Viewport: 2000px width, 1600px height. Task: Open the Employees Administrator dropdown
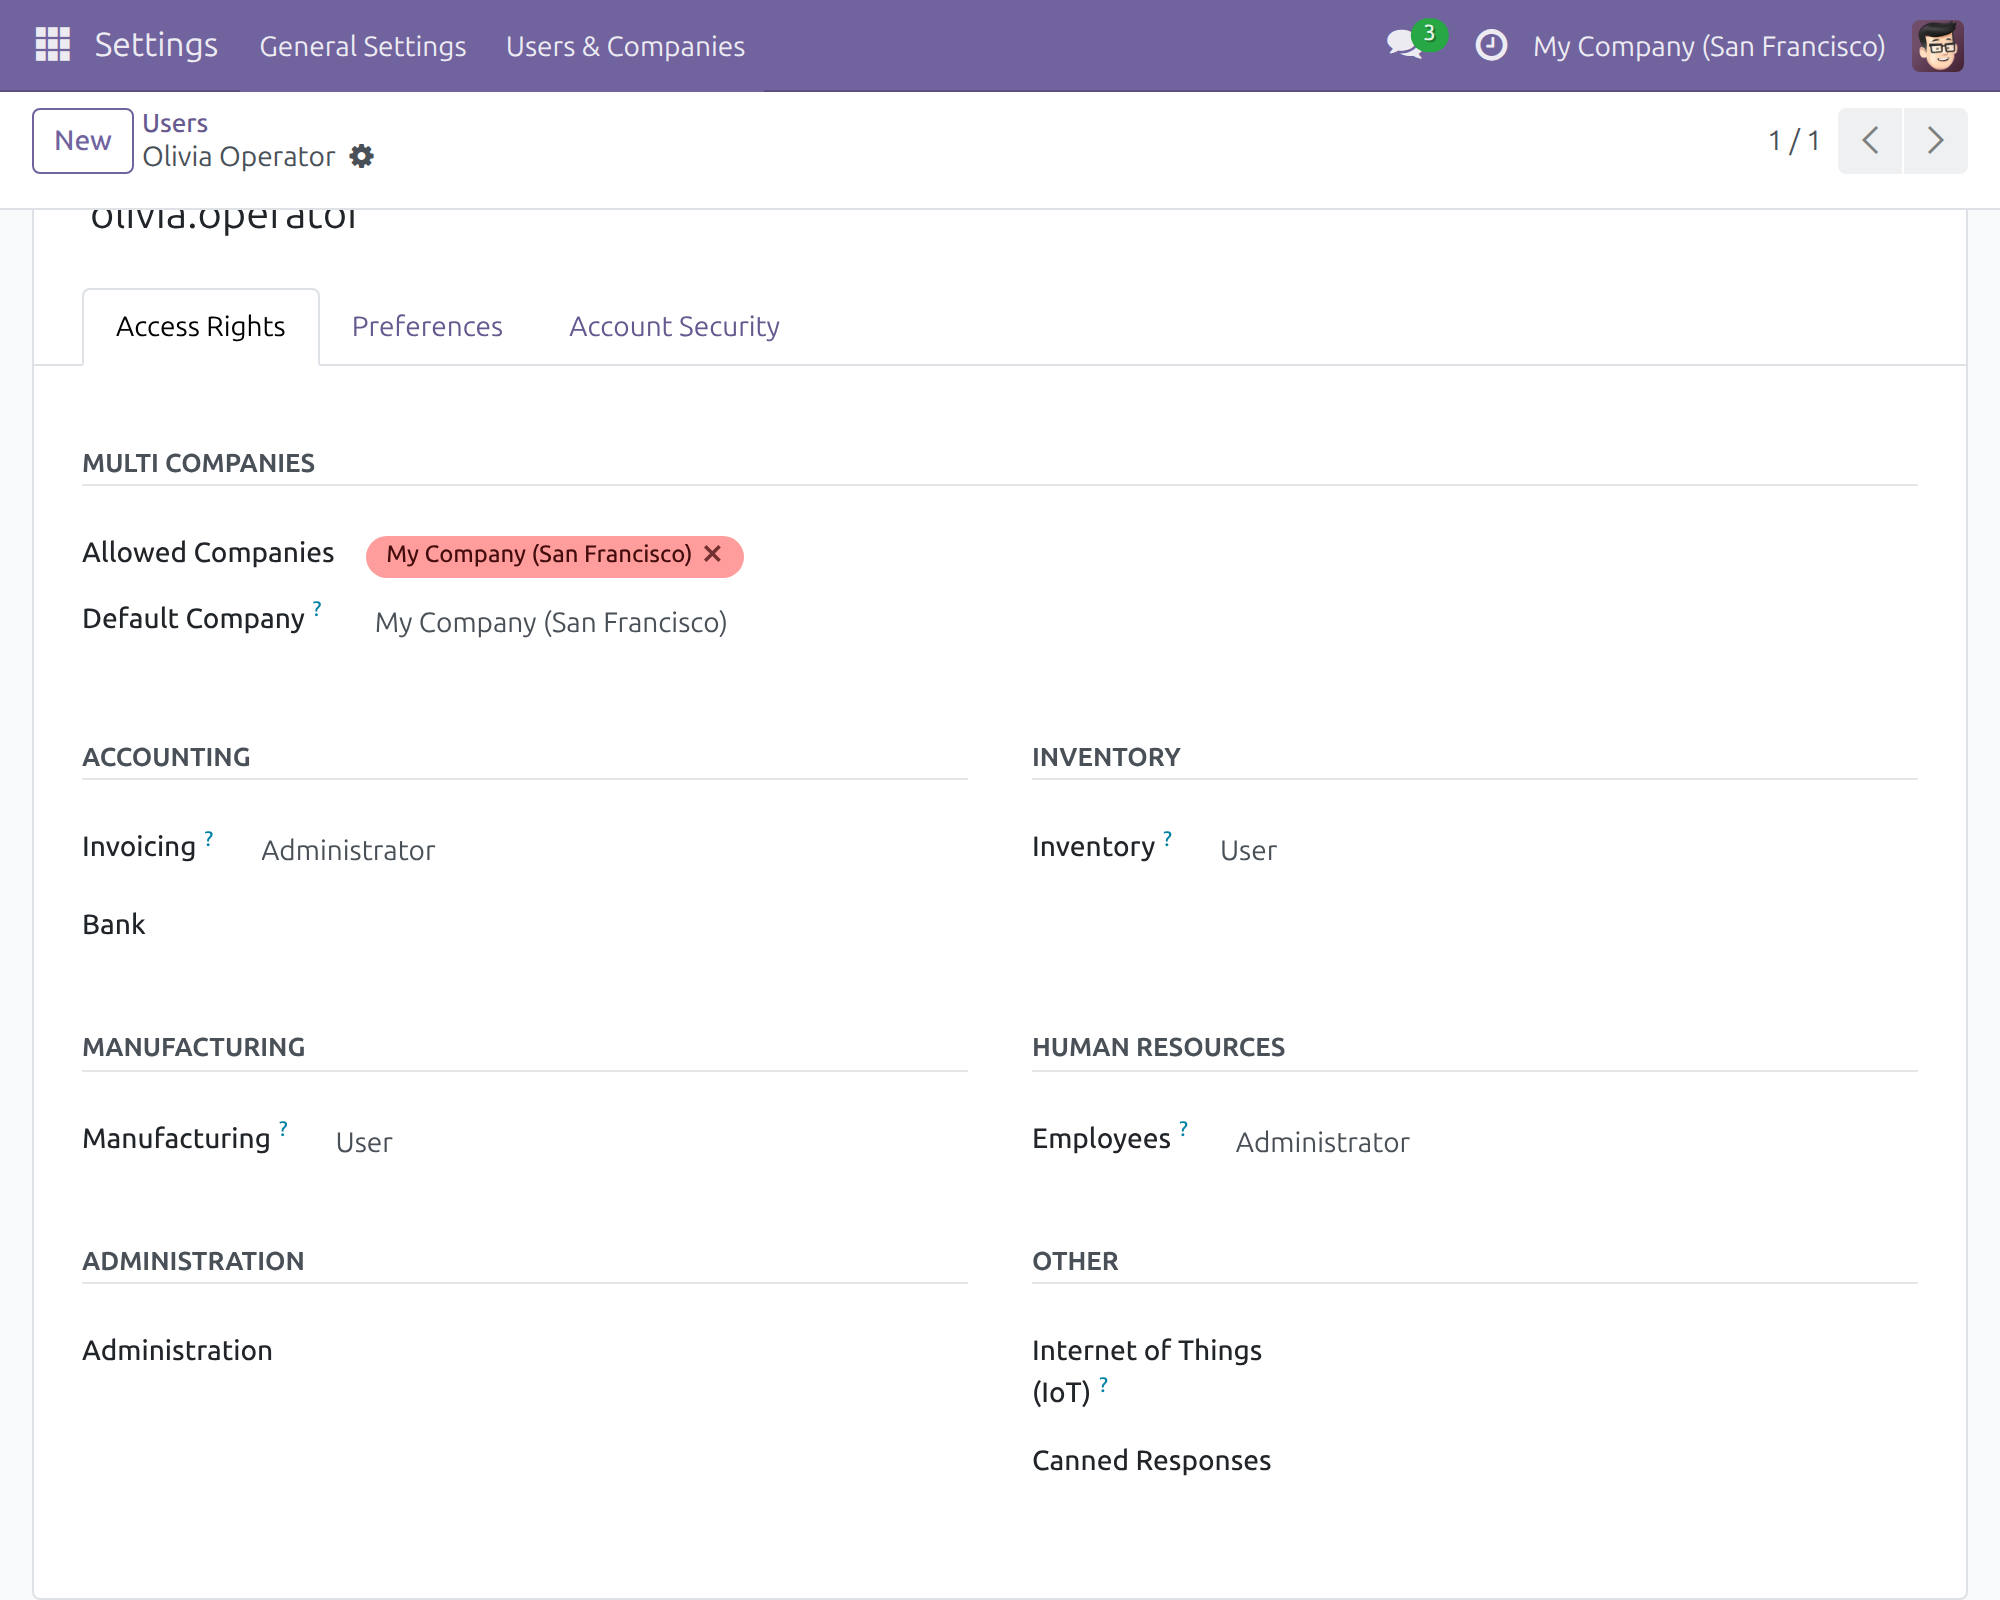tap(1572, 1142)
